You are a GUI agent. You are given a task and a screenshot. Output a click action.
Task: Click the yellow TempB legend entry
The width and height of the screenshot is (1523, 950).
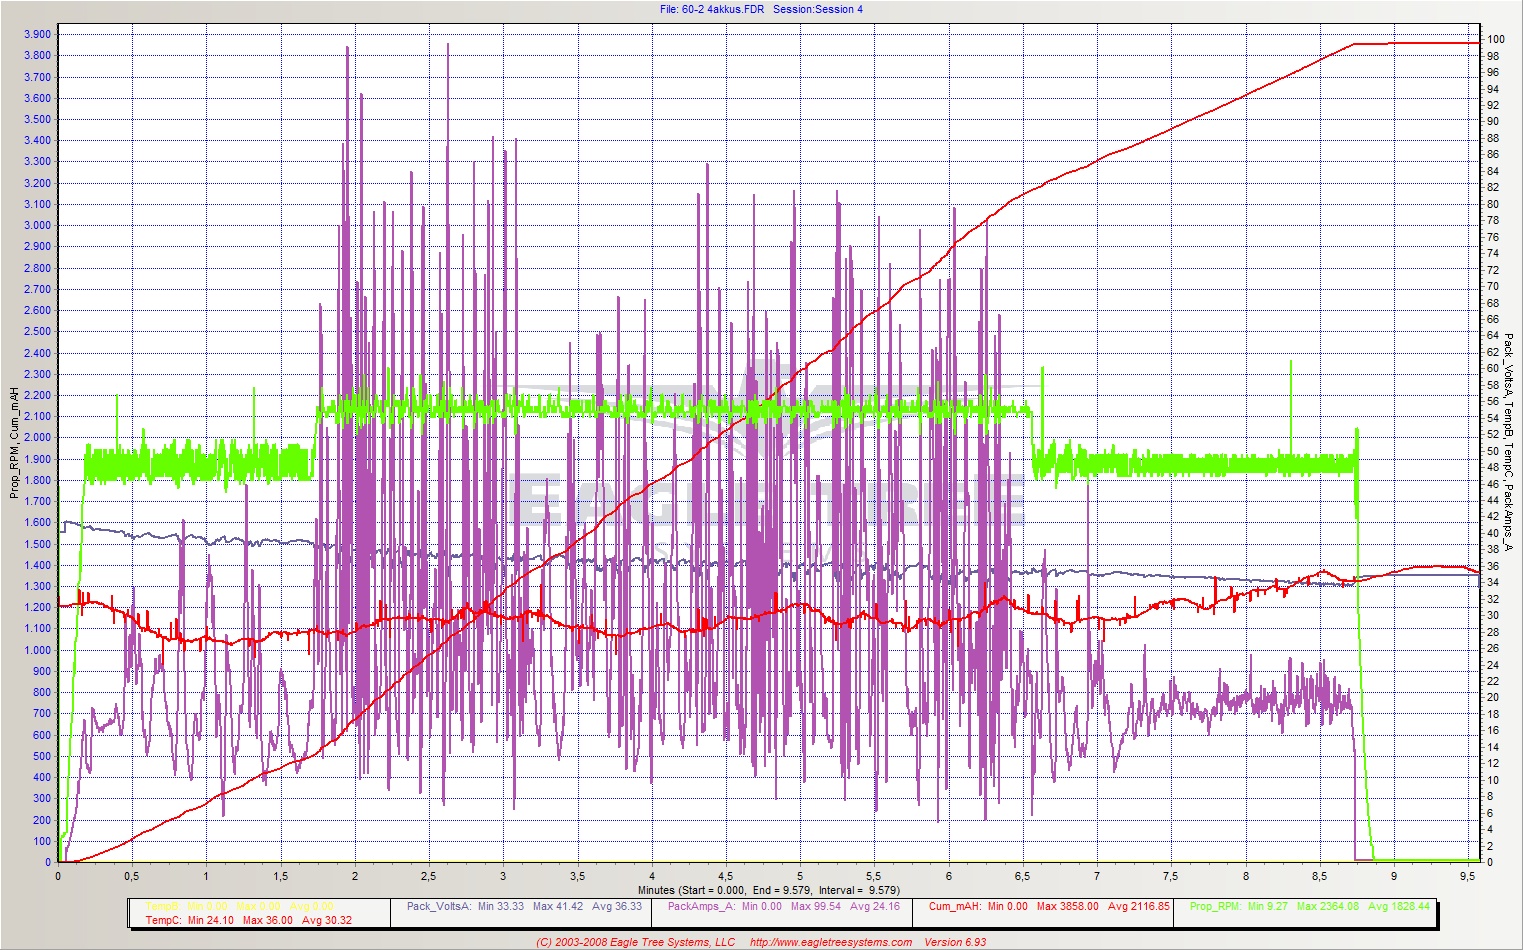[x=240, y=907]
